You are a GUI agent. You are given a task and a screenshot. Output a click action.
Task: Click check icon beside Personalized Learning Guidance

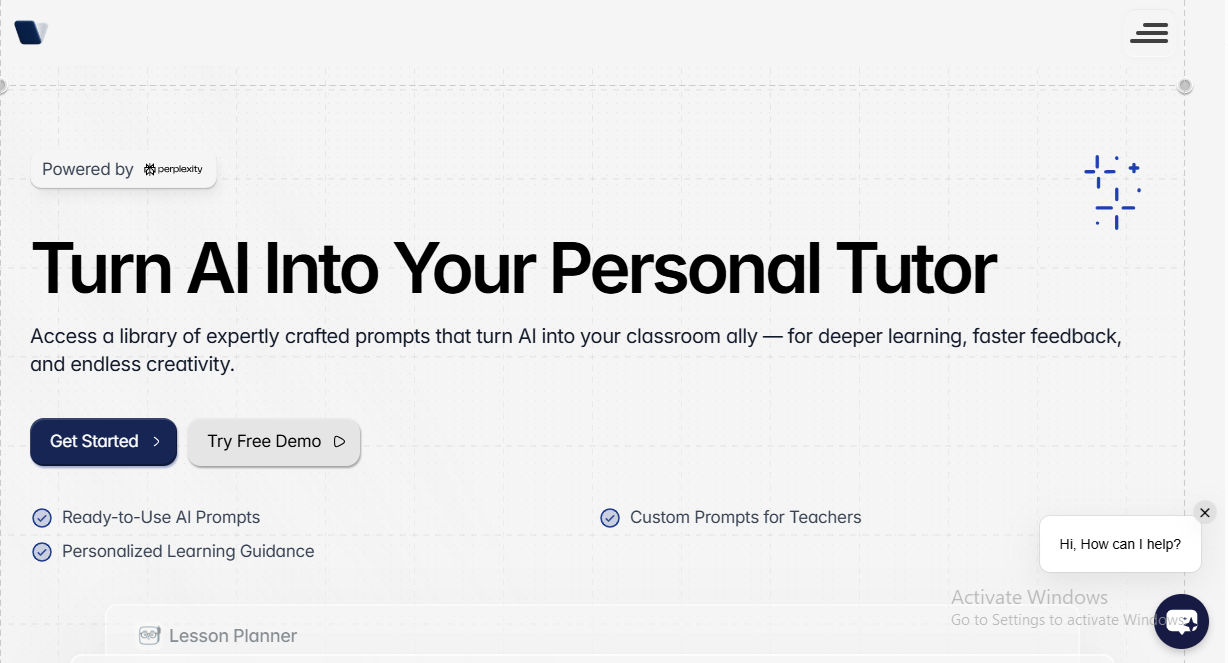click(42, 552)
